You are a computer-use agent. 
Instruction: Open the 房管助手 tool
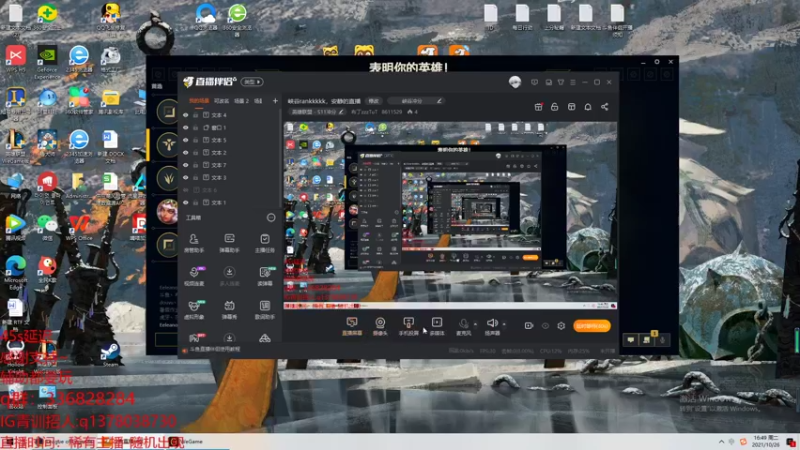[194, 243]
